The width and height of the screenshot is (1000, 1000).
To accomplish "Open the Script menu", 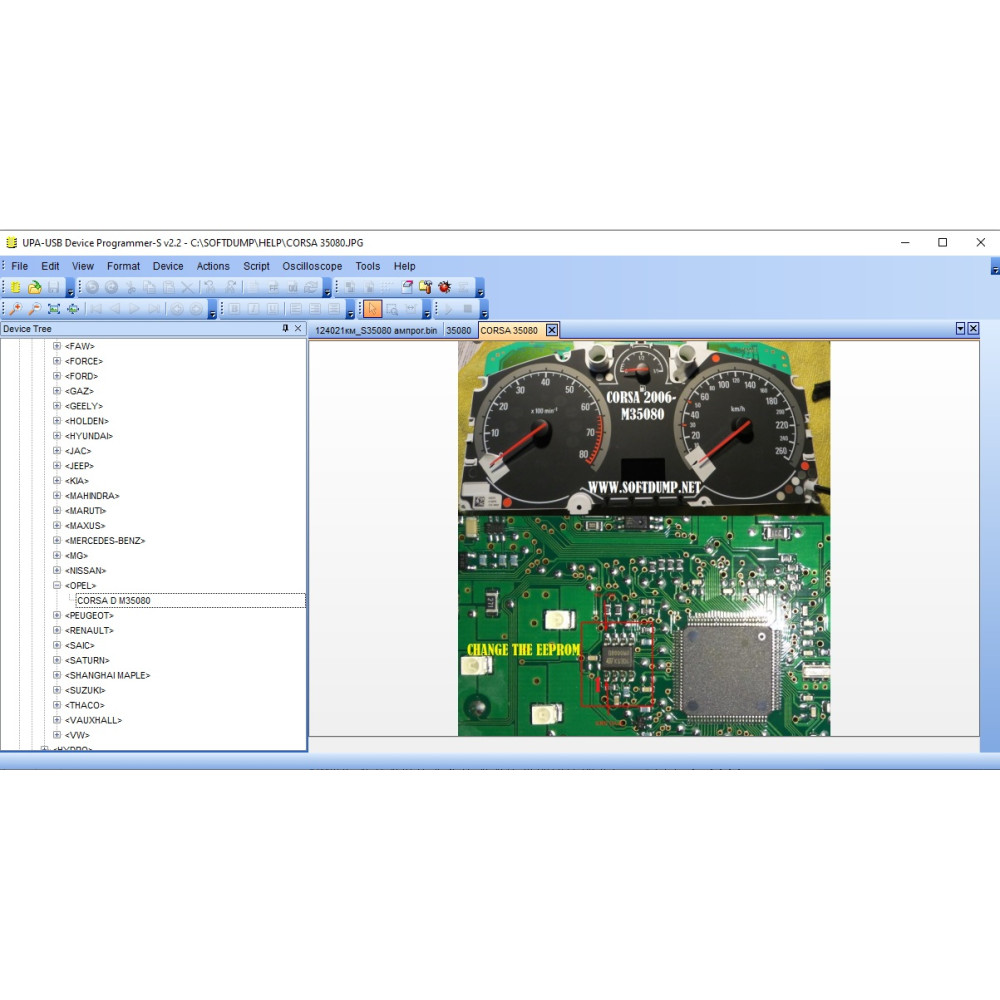I will tap(256, 266).
